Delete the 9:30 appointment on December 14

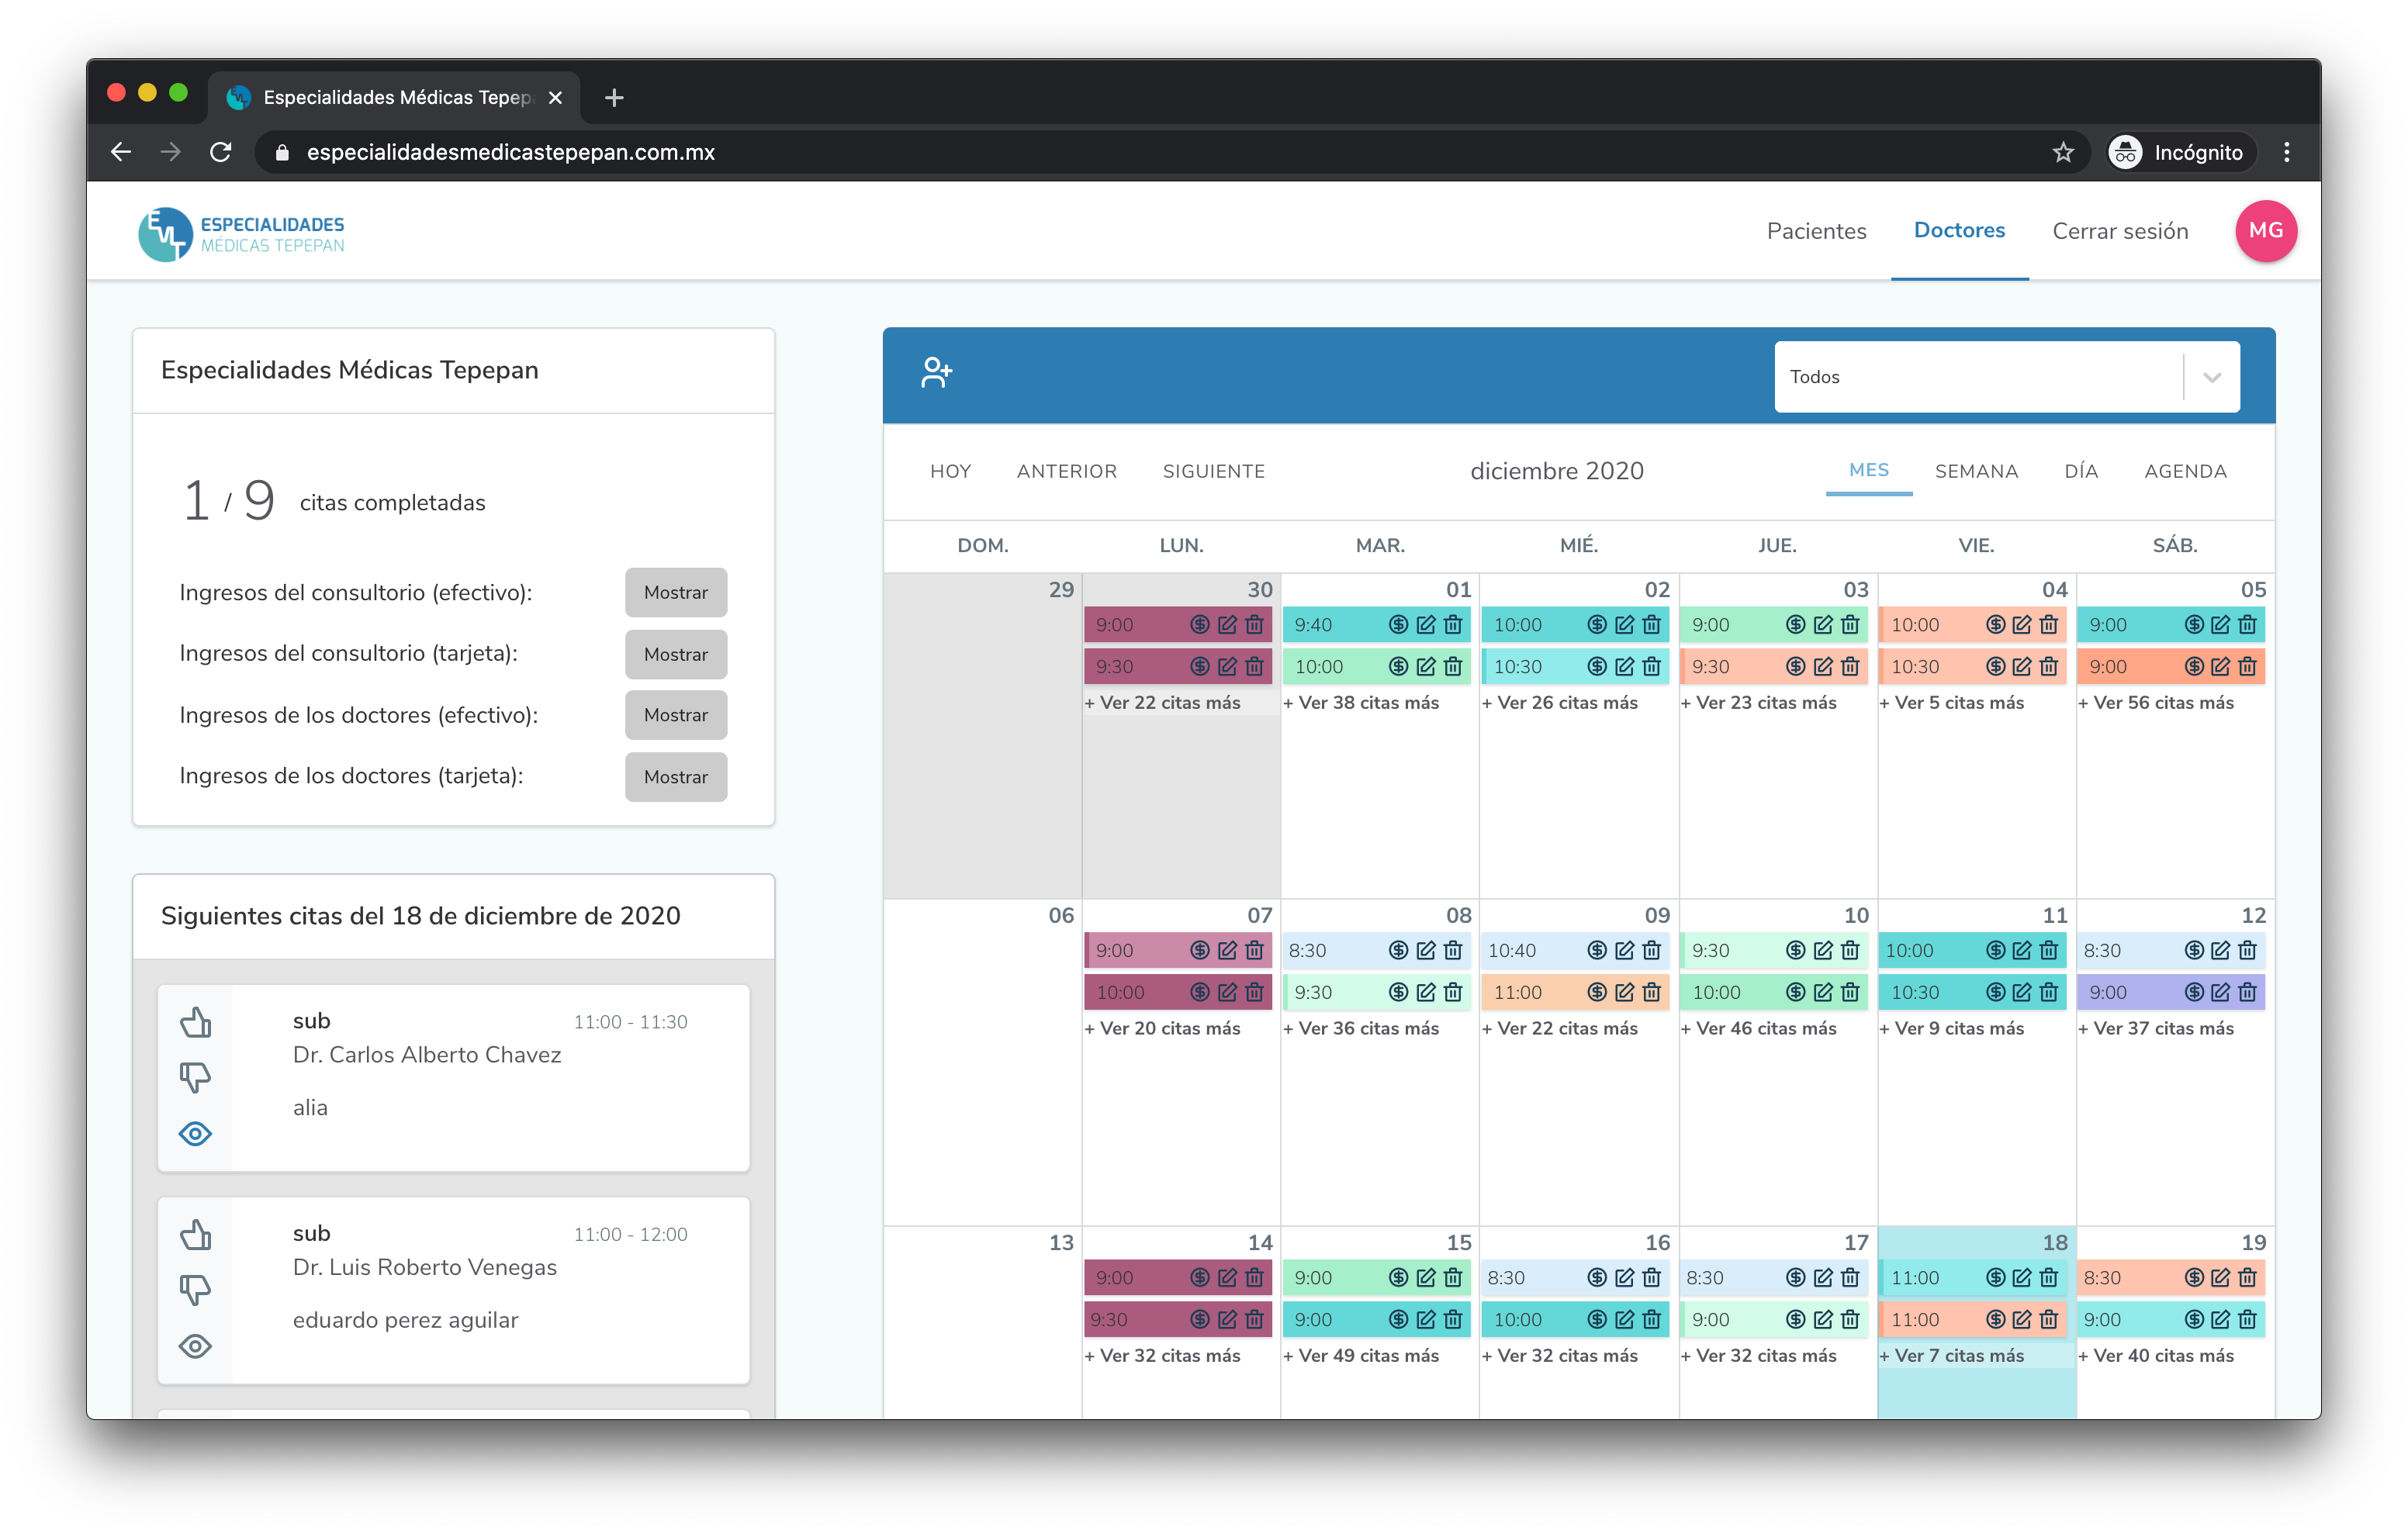click(1254, 1320)
